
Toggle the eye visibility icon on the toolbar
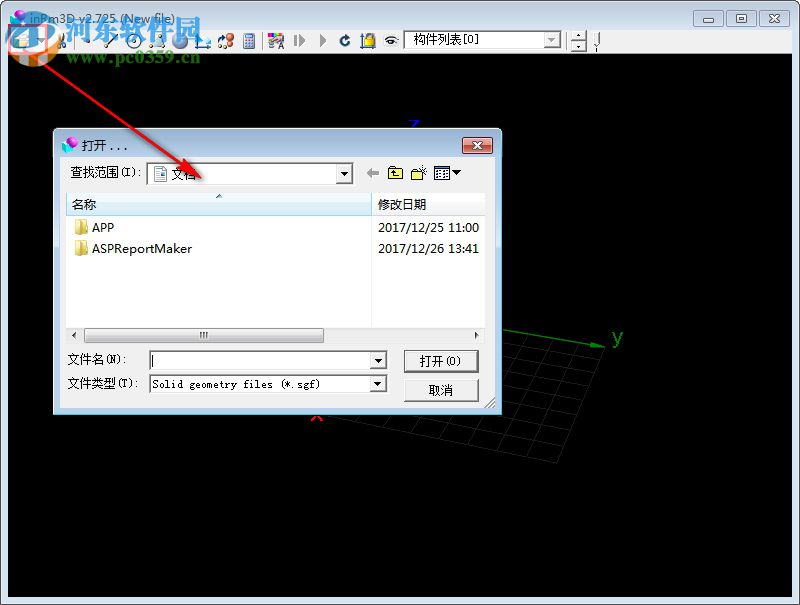(x=391, y=41)
